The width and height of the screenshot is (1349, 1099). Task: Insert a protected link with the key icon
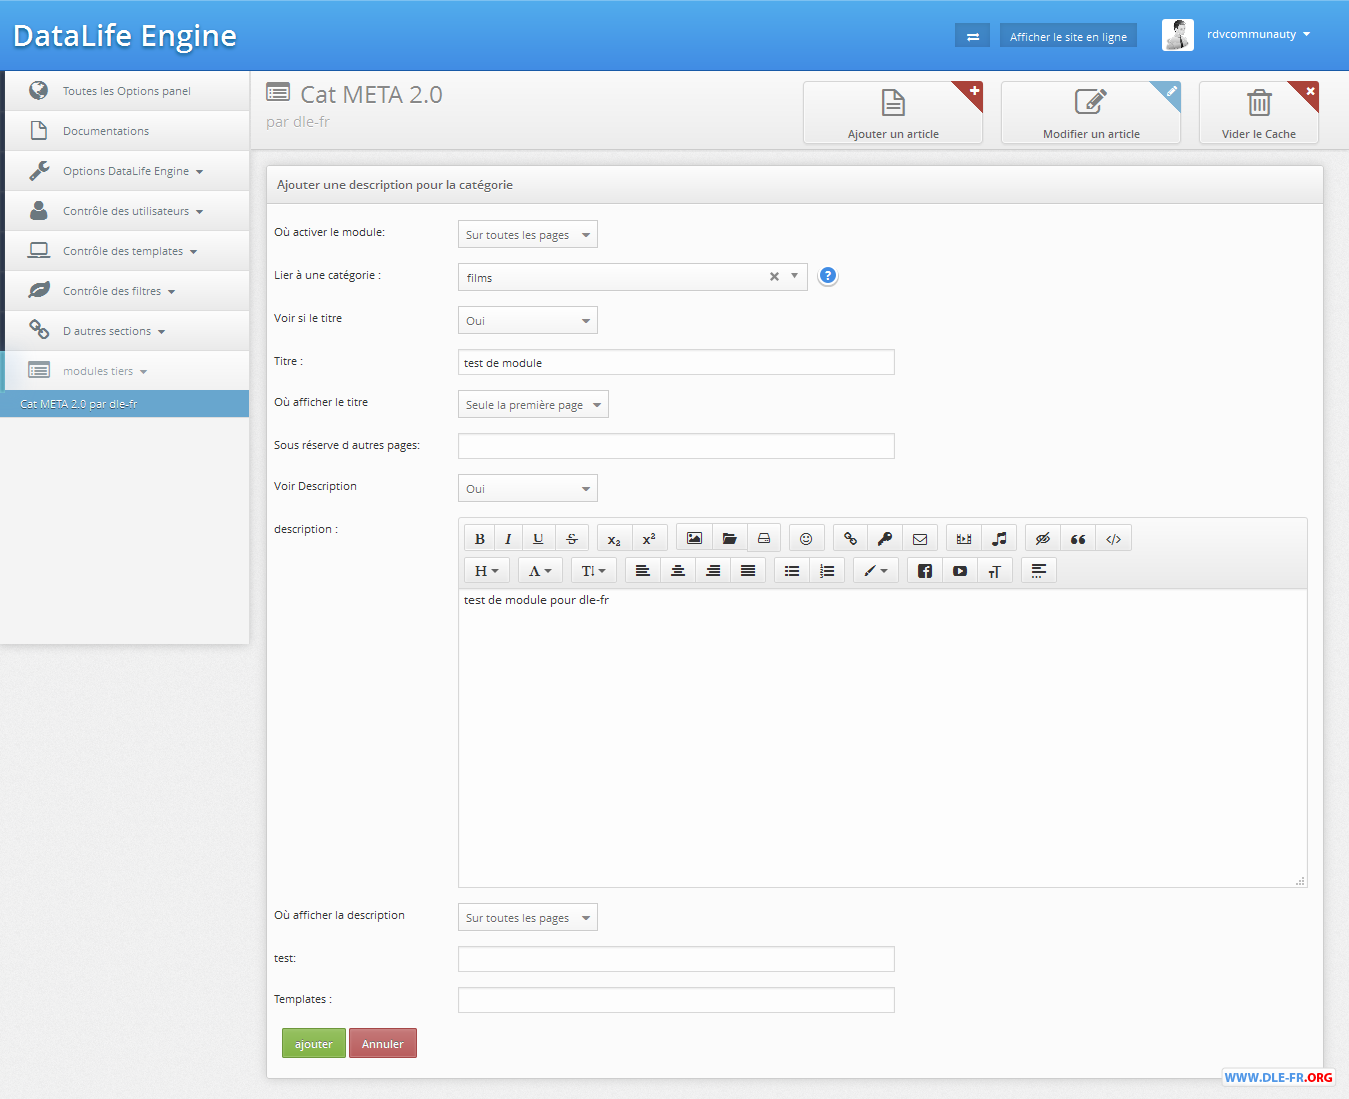pos(885,539)
